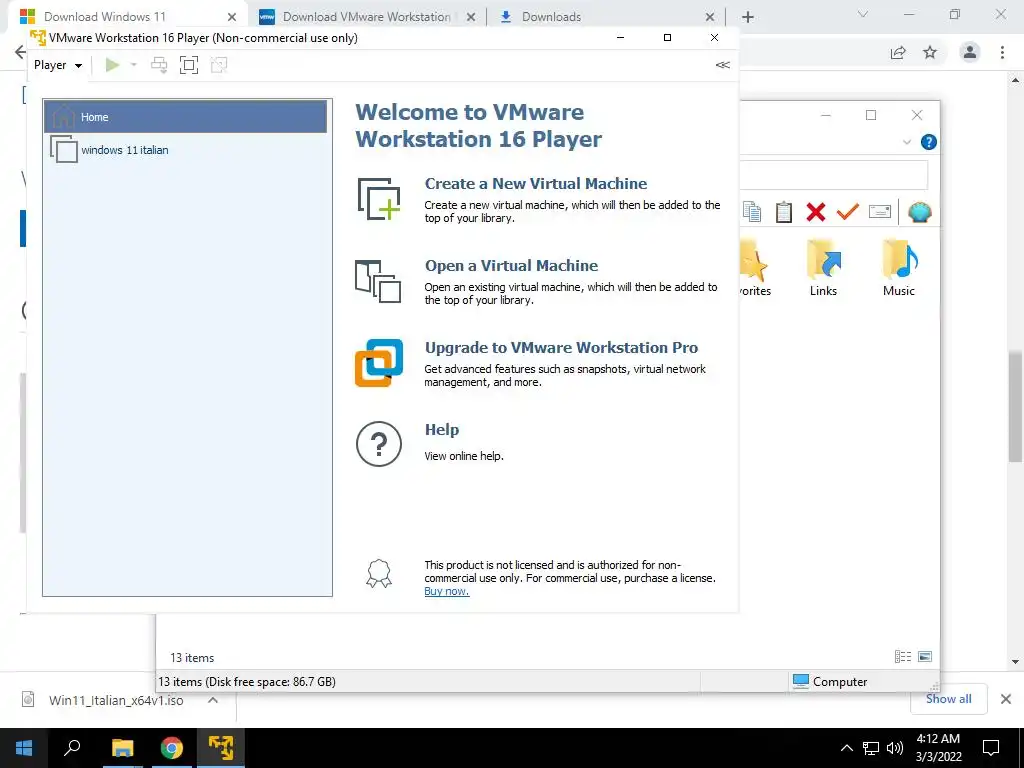Image resolution: width=1024 pixels, height=768 pixels.
Task: Show hidden system tray icons
Action: (846, 748)
